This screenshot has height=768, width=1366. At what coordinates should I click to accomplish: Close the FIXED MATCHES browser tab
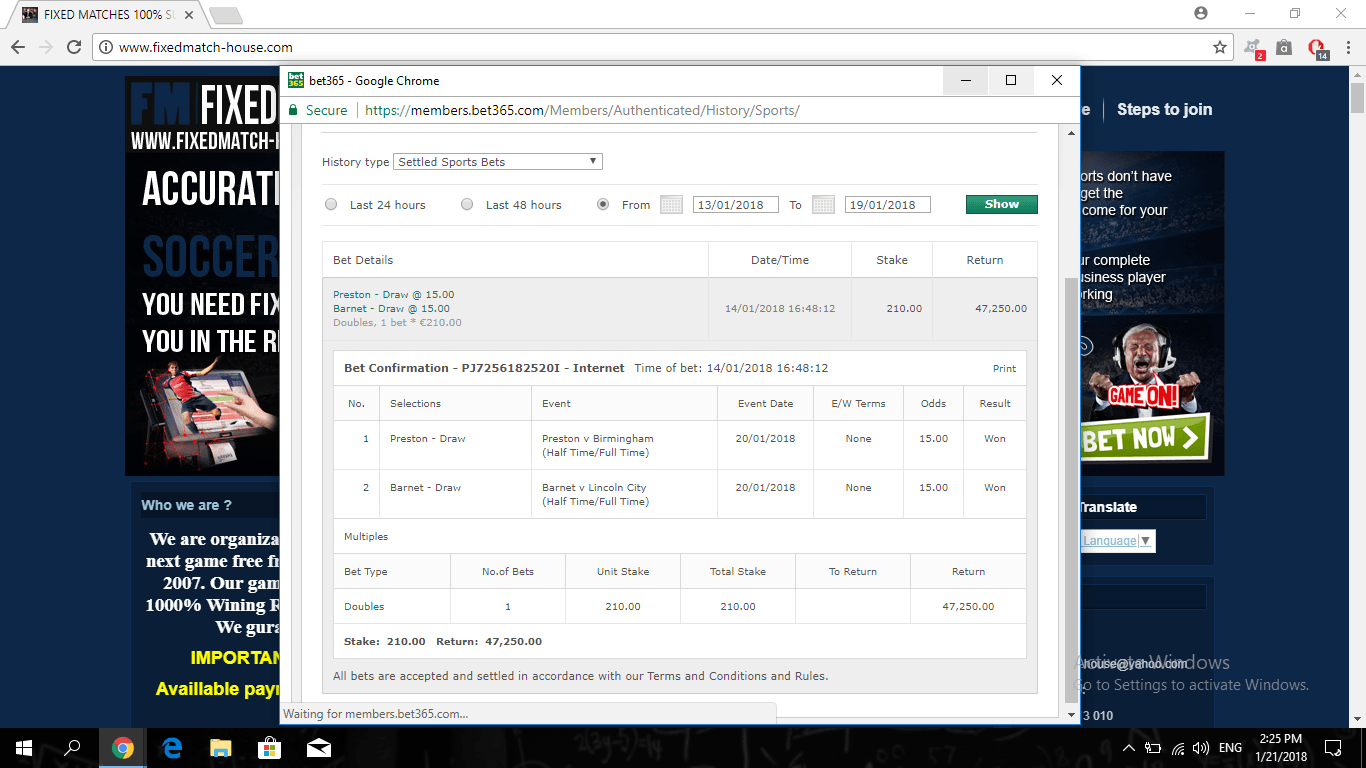tap(189, 15)
